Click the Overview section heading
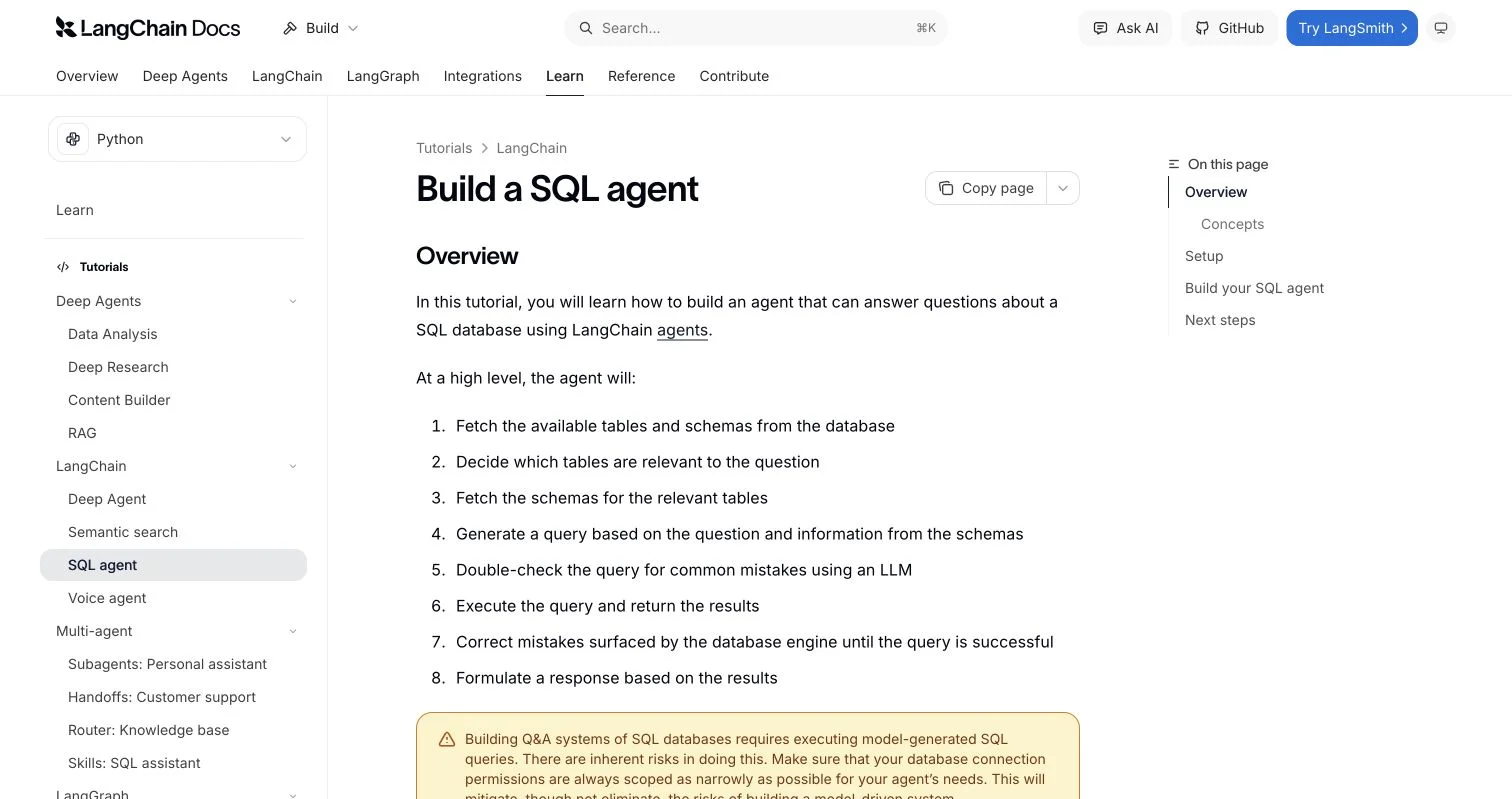 [467, 256]
